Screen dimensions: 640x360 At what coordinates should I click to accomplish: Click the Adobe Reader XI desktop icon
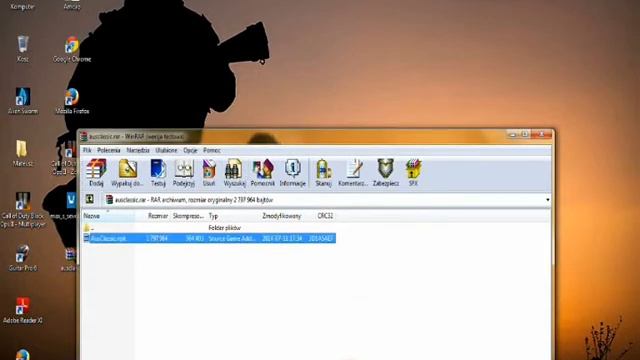tap(23, 310)
